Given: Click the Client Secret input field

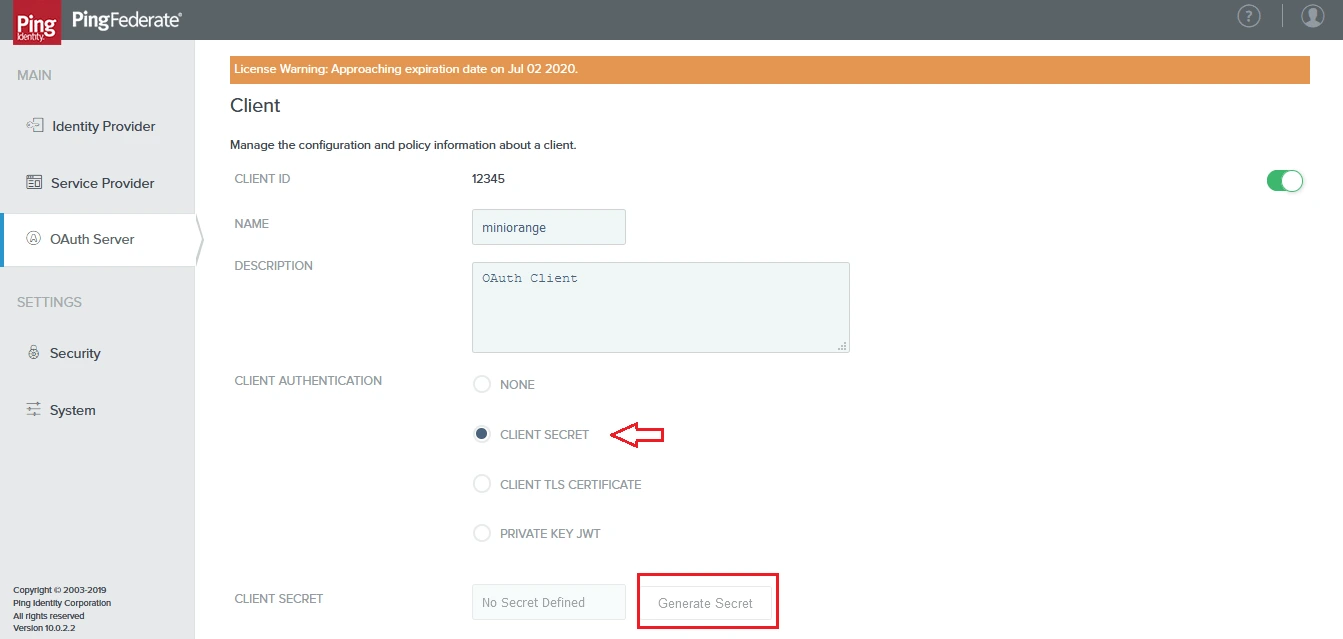Looking at the screenshot, I should (548, 602).
